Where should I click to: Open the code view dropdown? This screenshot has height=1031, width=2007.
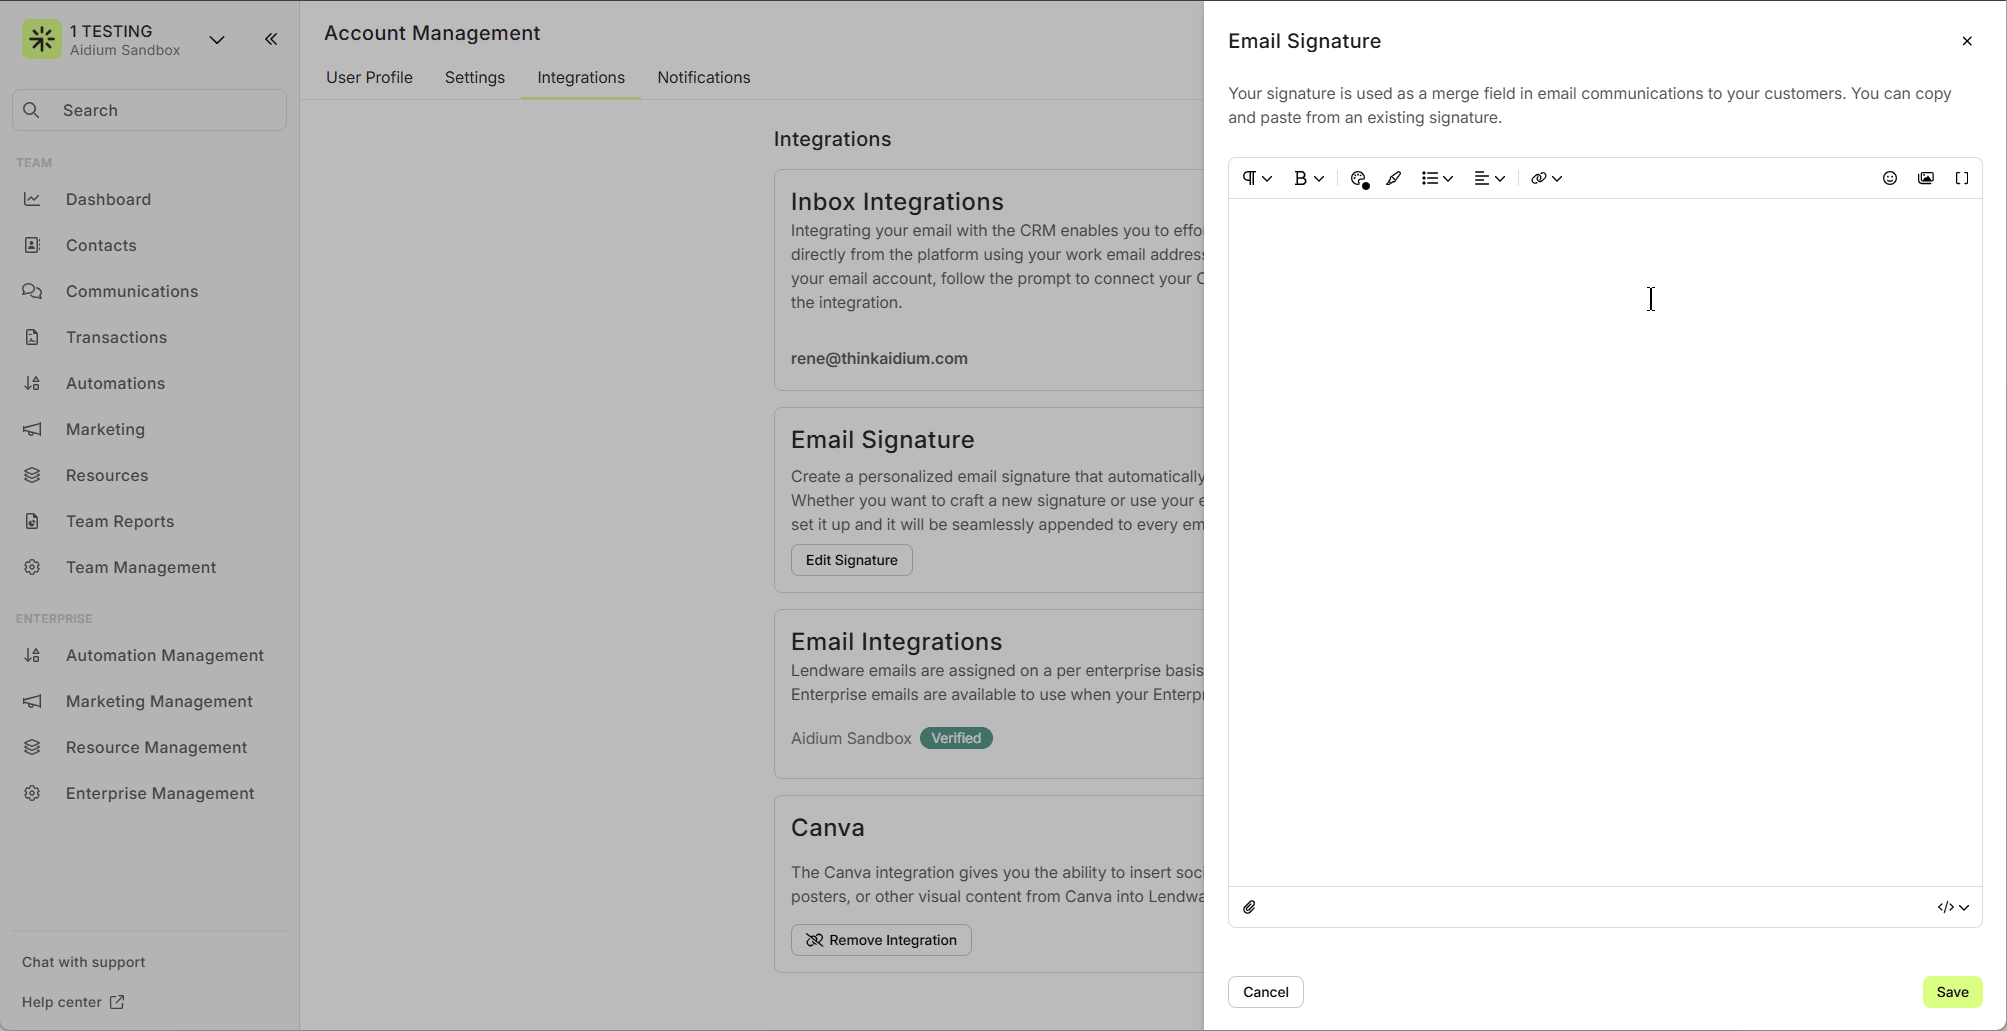[1952, 907]
